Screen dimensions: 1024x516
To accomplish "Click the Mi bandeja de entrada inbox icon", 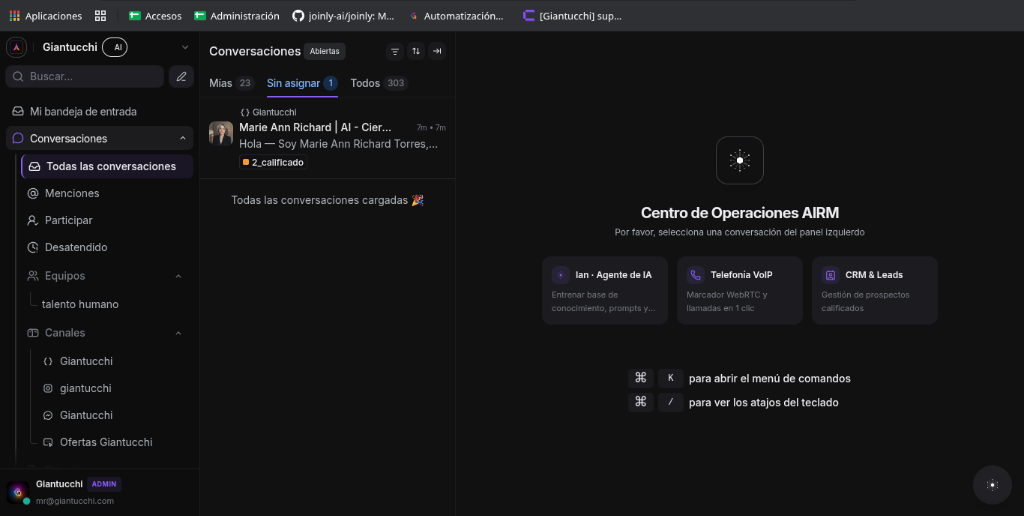I will point(18,112).
